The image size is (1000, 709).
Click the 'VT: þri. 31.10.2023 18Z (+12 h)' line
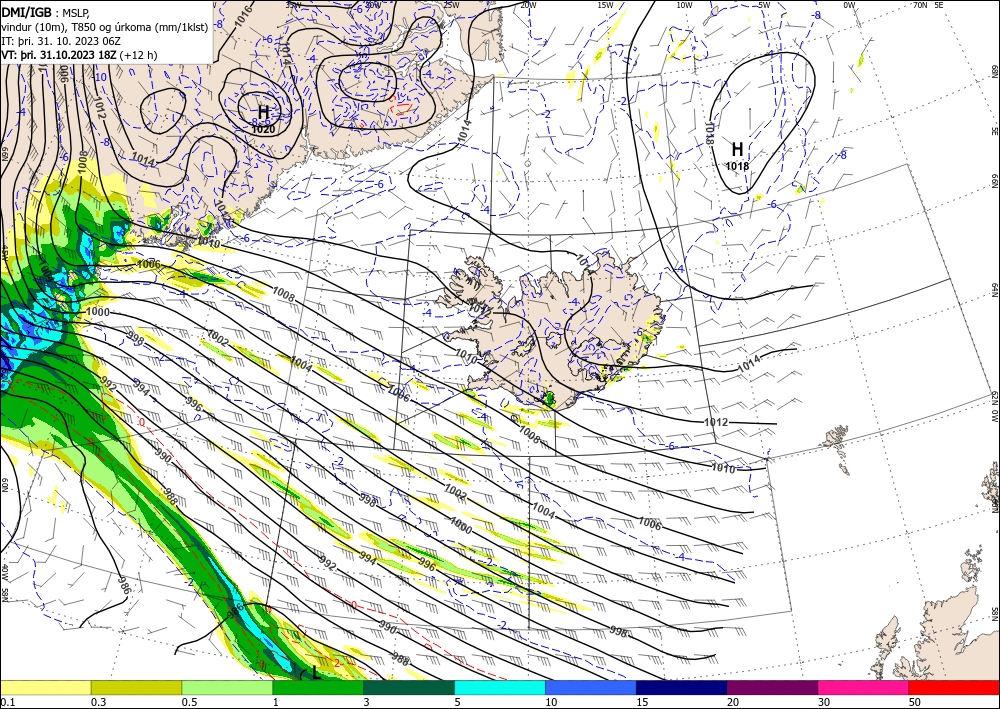click(x=79, y=55)
